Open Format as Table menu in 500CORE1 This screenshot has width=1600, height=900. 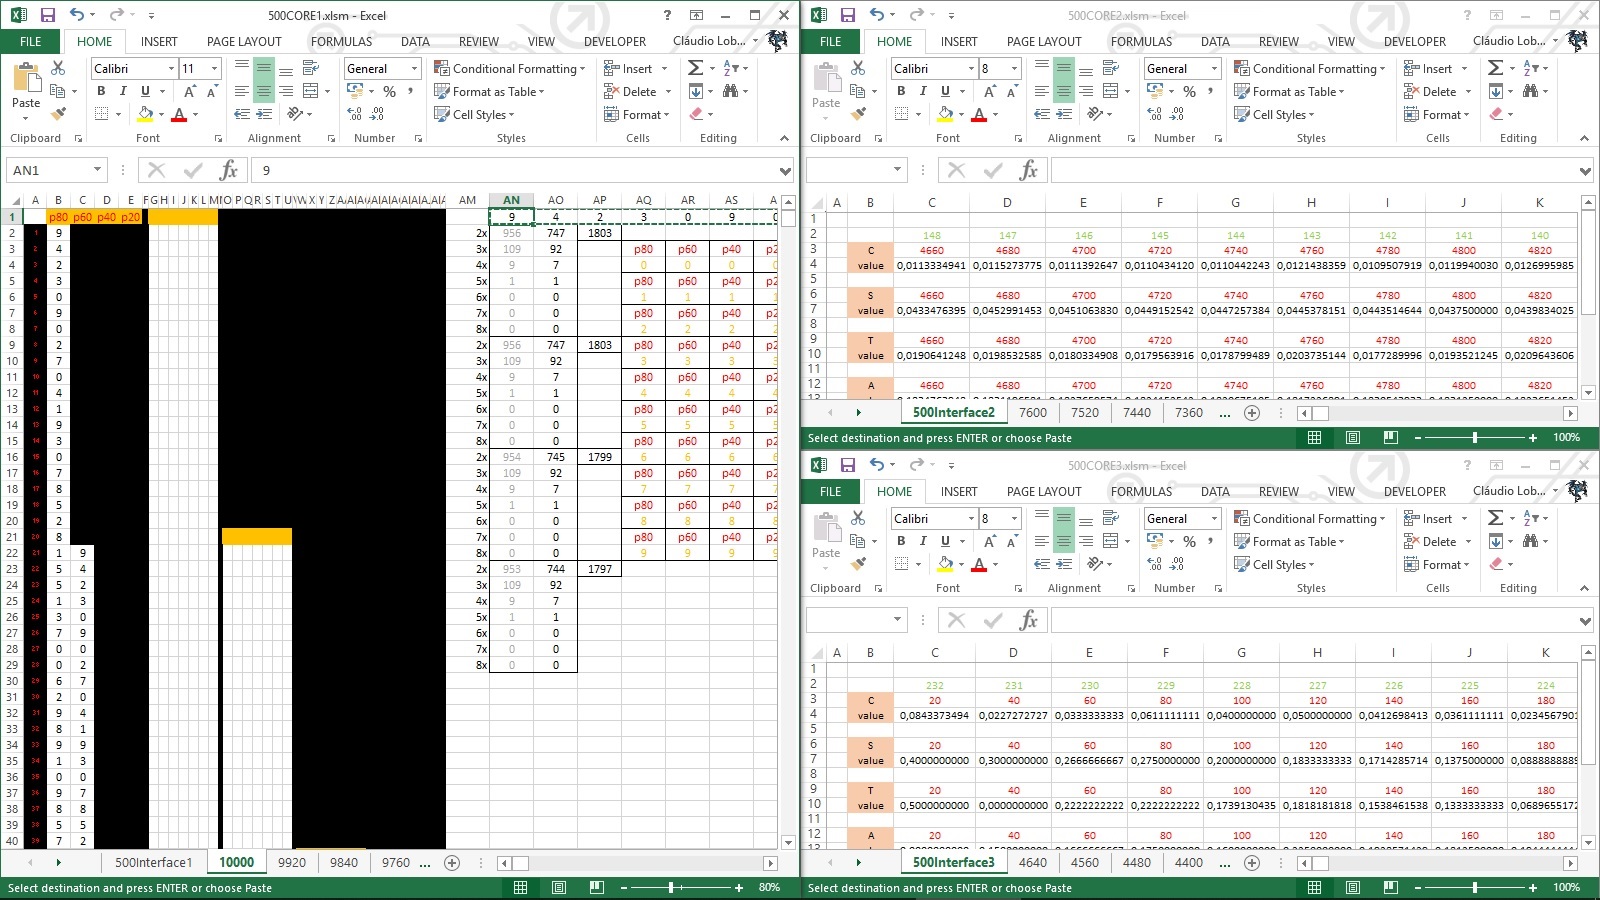[x=490, y=91]
